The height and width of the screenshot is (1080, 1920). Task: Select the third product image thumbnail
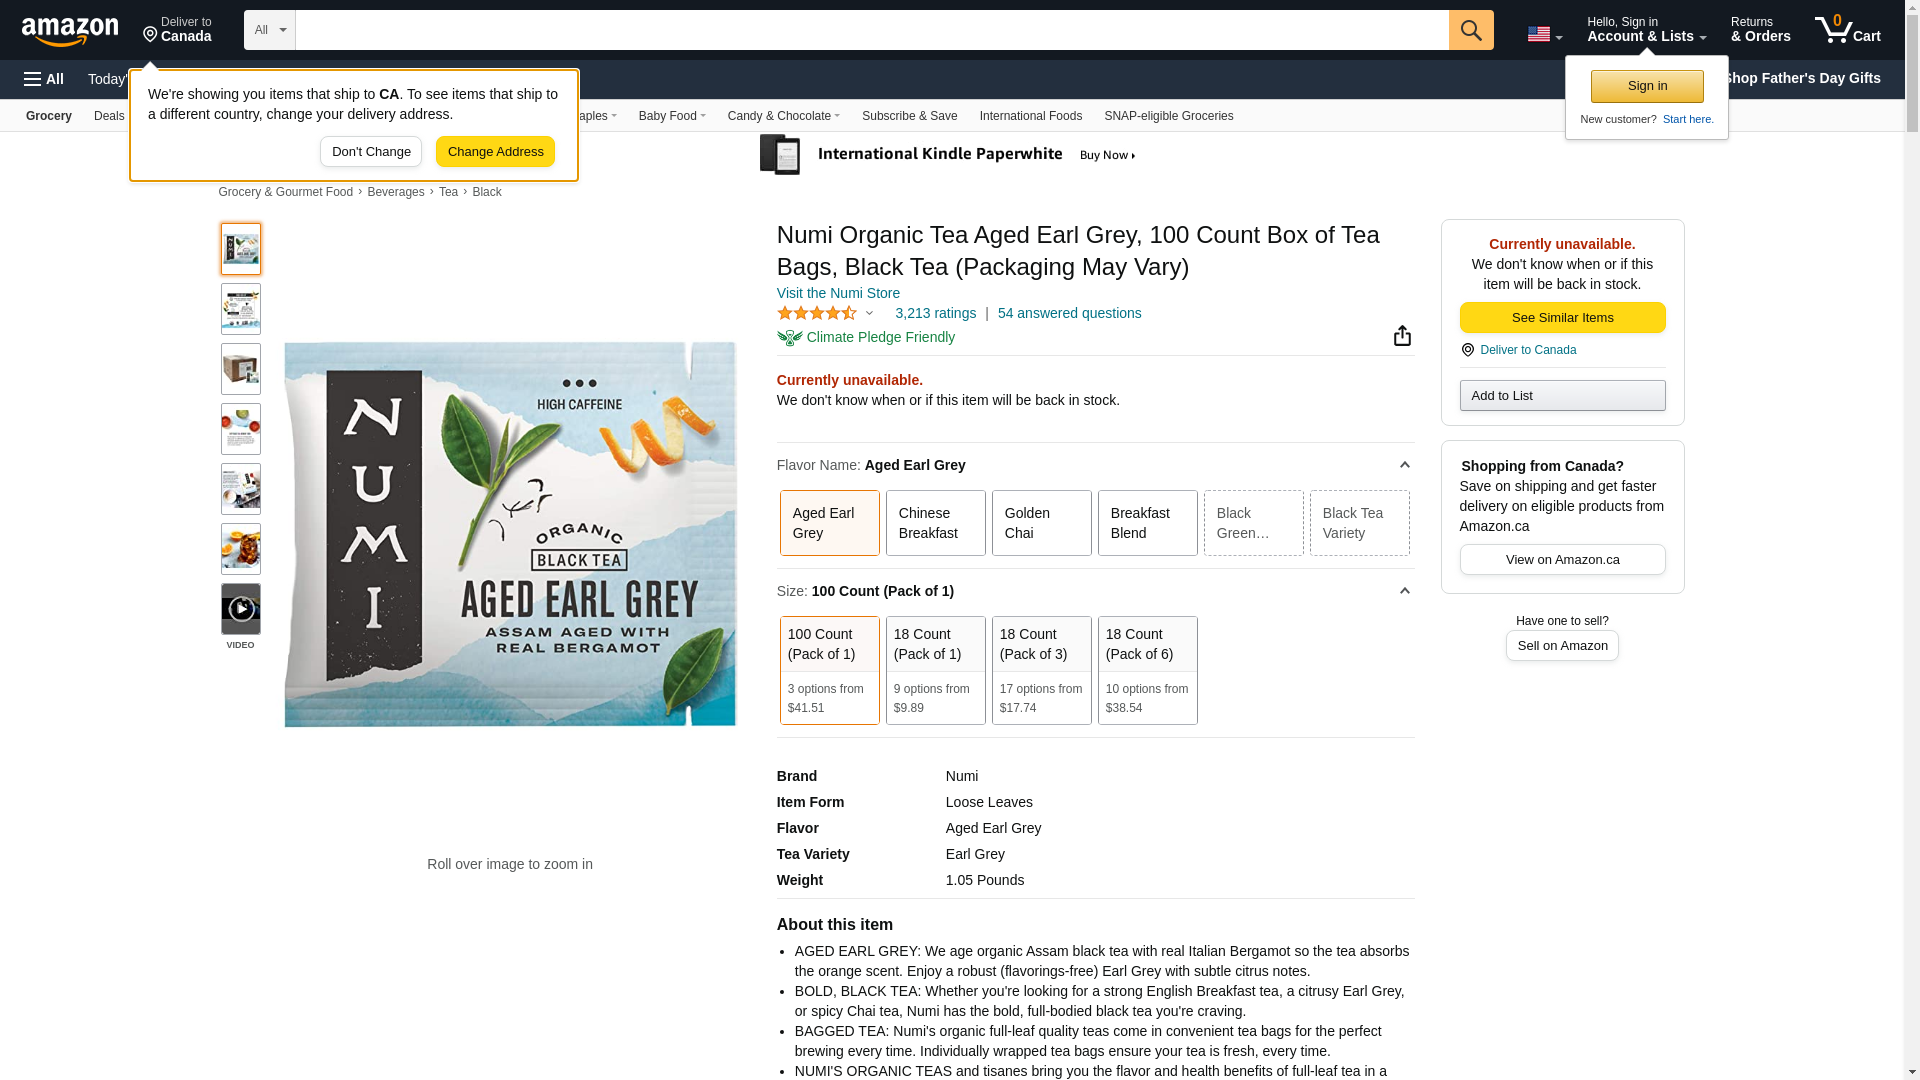[x=241, y=369]
